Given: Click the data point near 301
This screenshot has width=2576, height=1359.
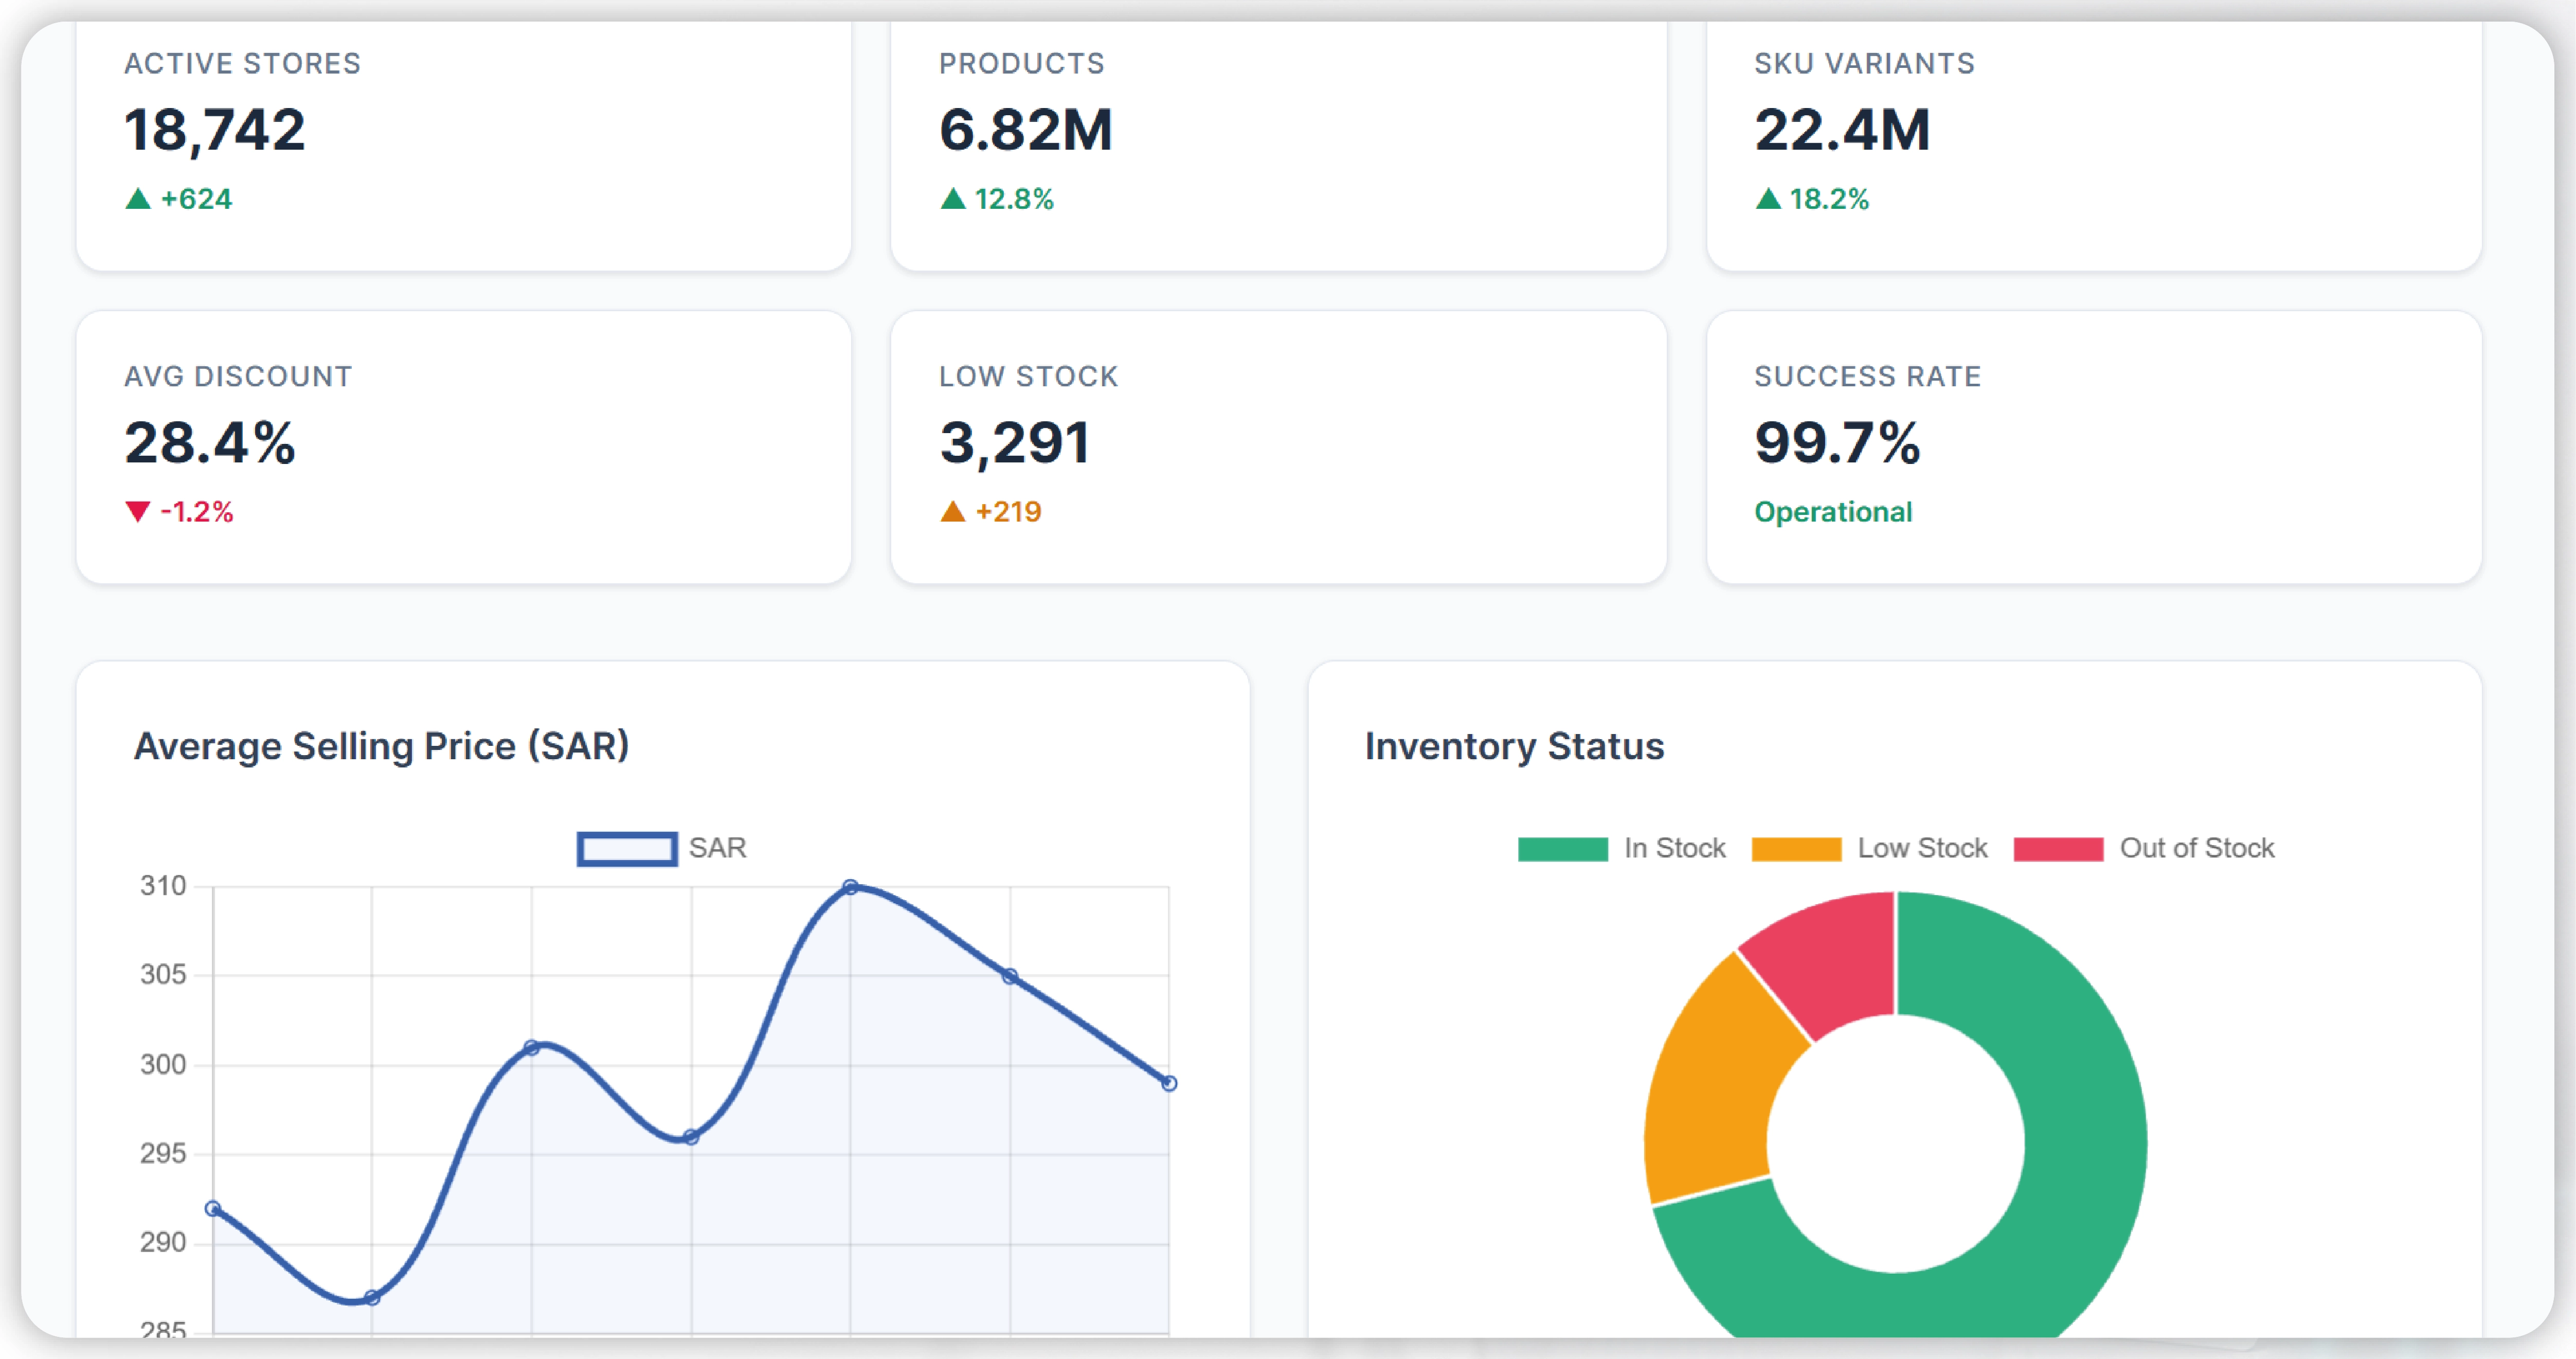Looking at the screenshot, I should [532, 1048].
